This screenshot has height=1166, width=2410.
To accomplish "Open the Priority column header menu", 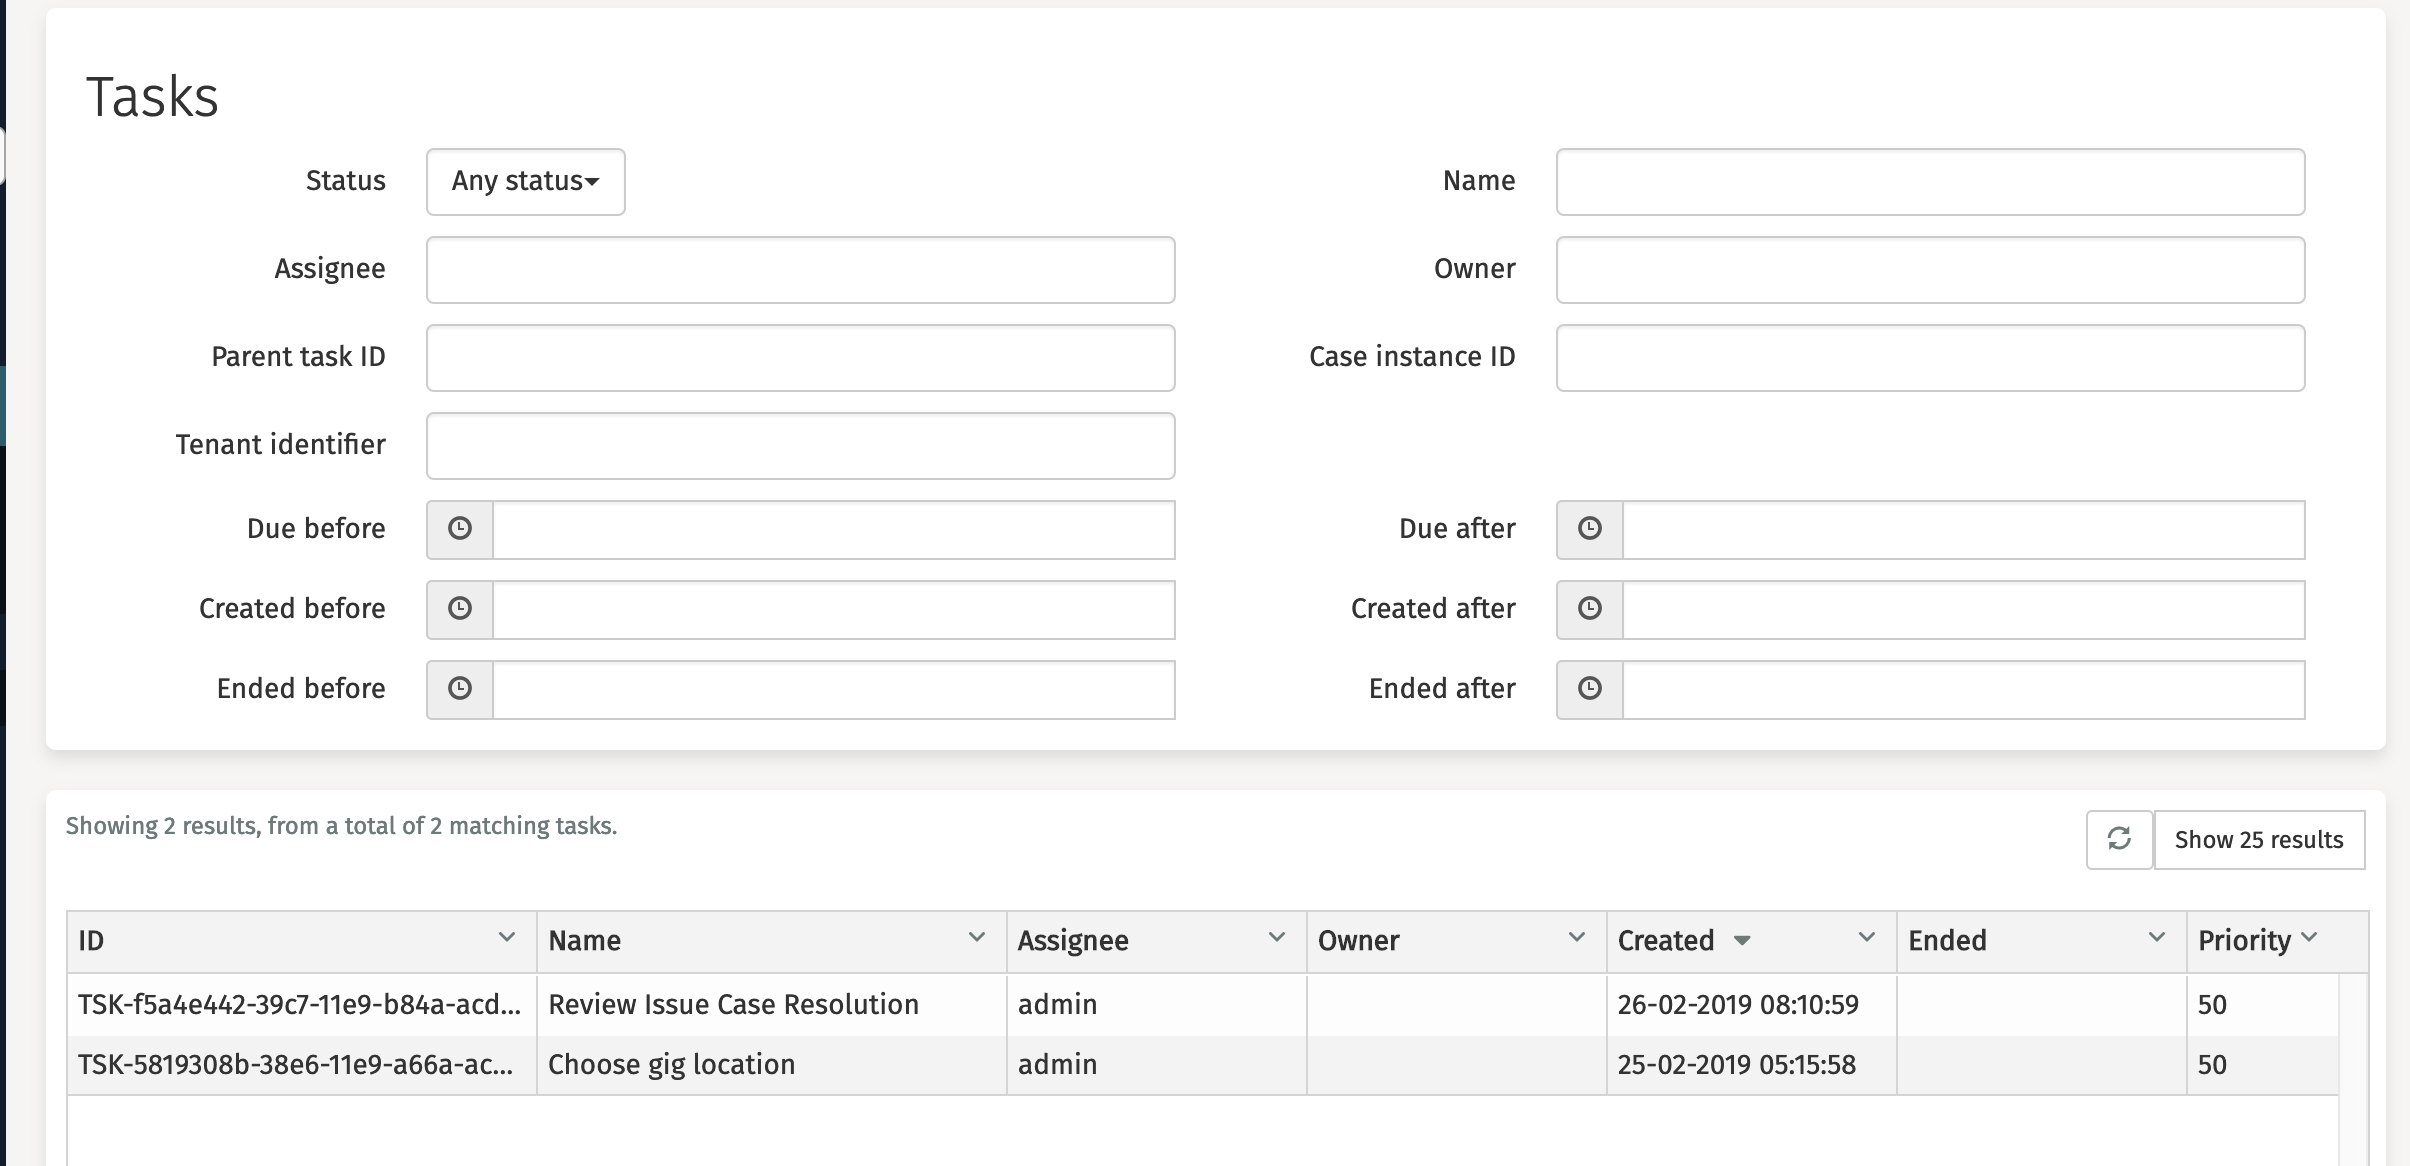I will (x=2309, y=938).
